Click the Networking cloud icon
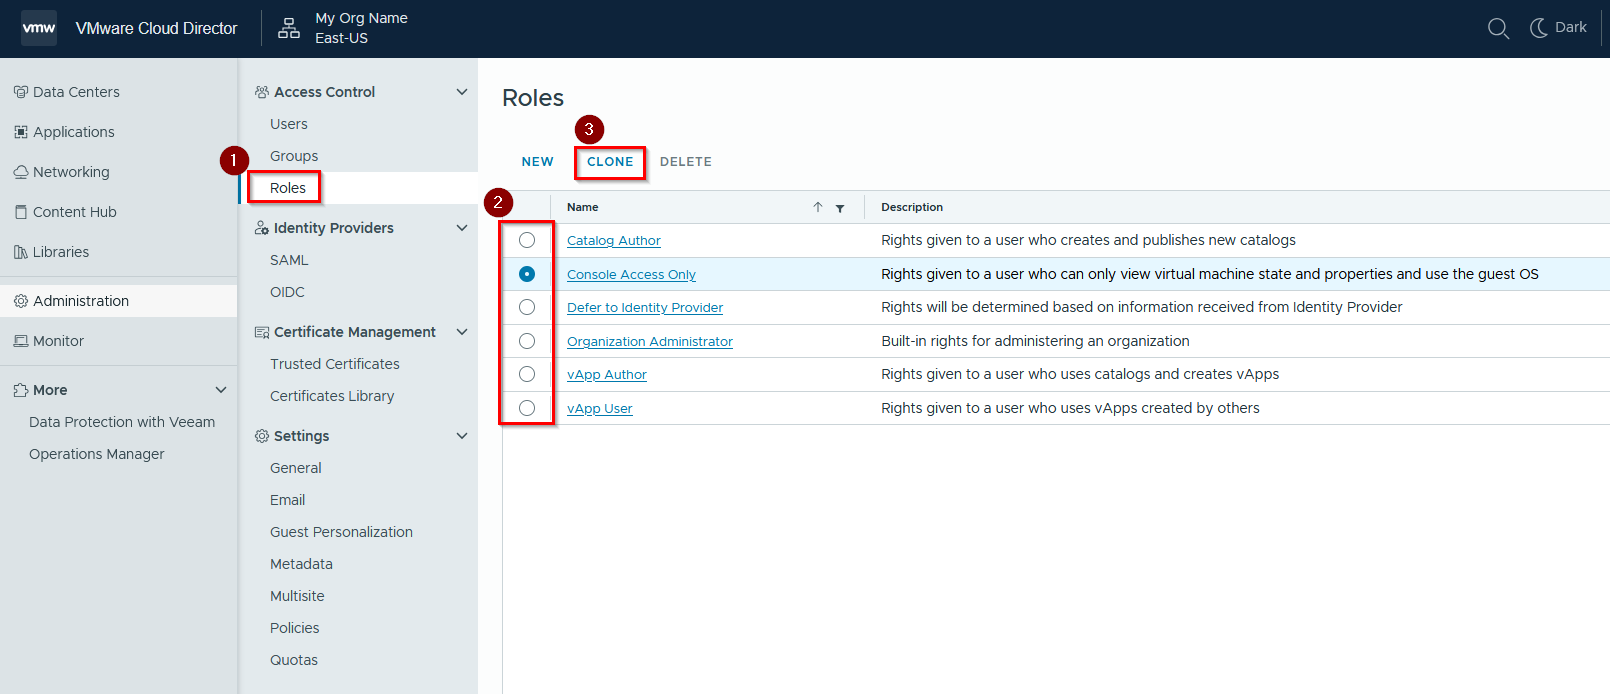This screenshot has width=1610, height=694. 21,172
